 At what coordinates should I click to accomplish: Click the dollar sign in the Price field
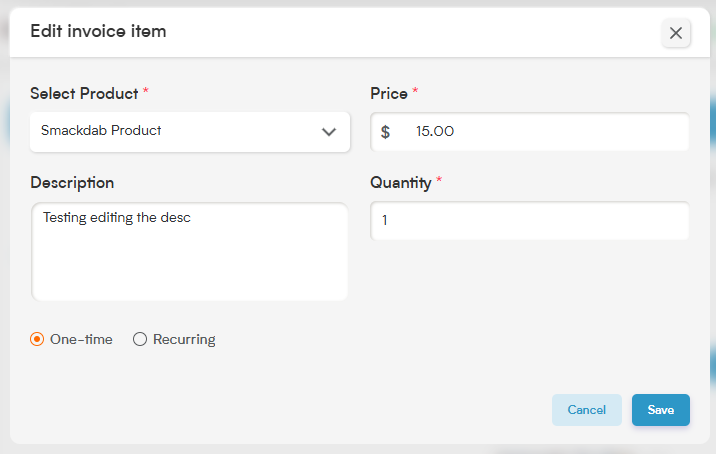pos(385,132)
